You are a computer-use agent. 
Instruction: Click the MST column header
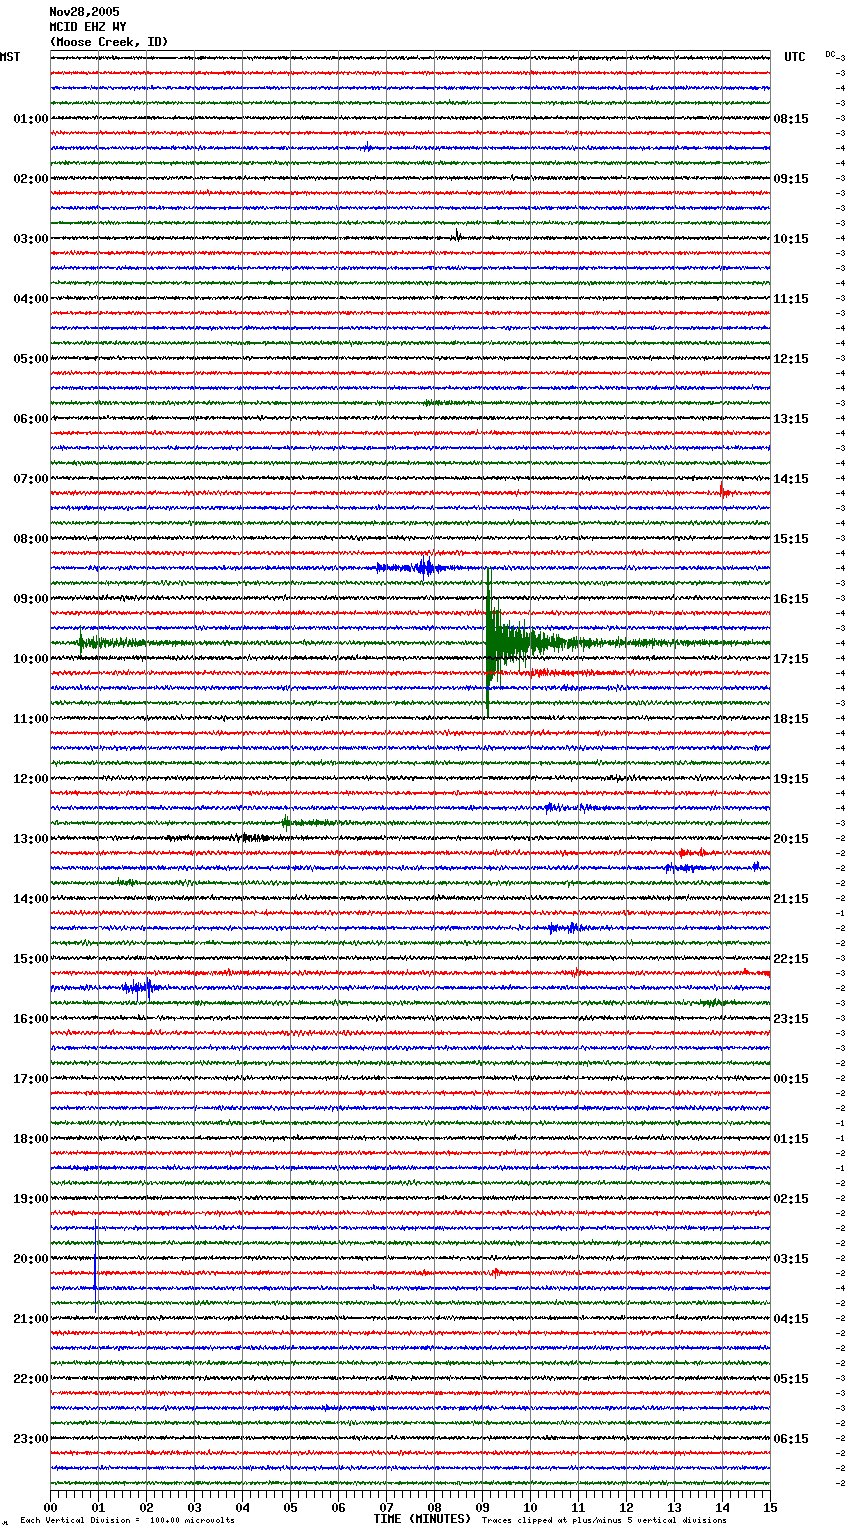[x=10, y=57]
